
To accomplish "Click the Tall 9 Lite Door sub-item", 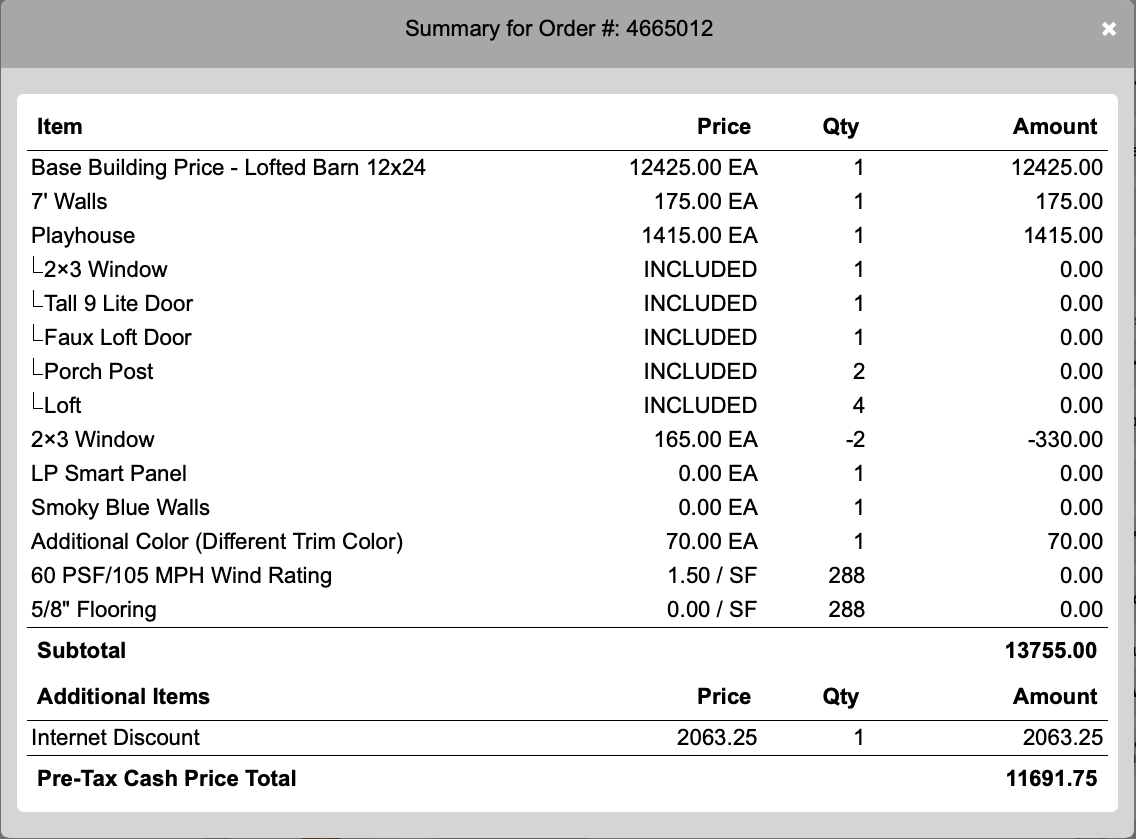I will click(118, 304).
